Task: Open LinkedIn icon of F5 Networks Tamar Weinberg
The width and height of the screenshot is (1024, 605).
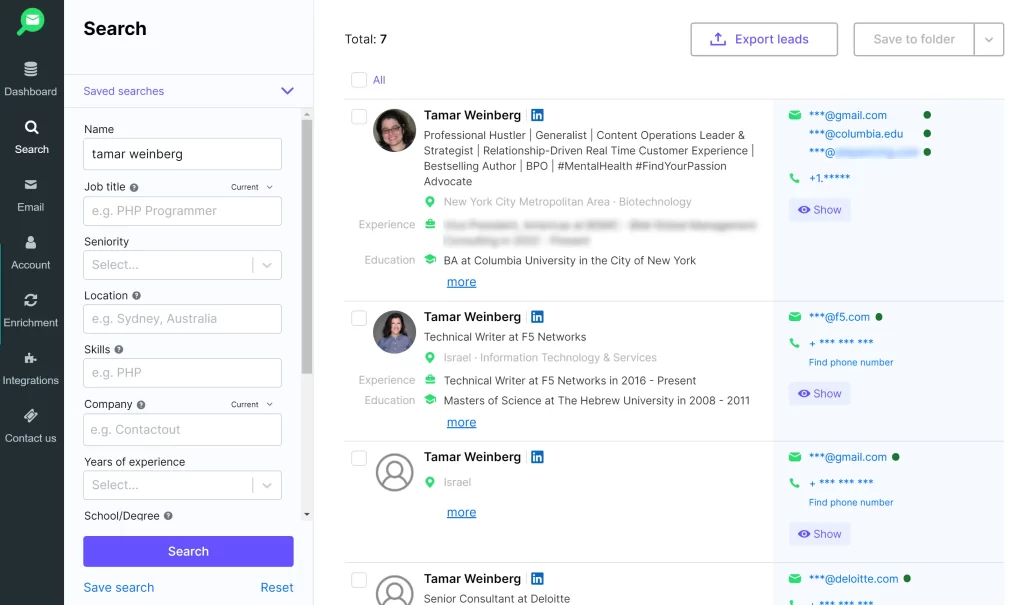Action: pos(537,317)
